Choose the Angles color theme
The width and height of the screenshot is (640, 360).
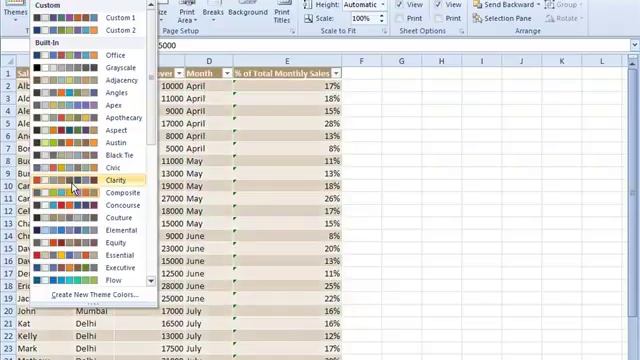pos(89,93)
